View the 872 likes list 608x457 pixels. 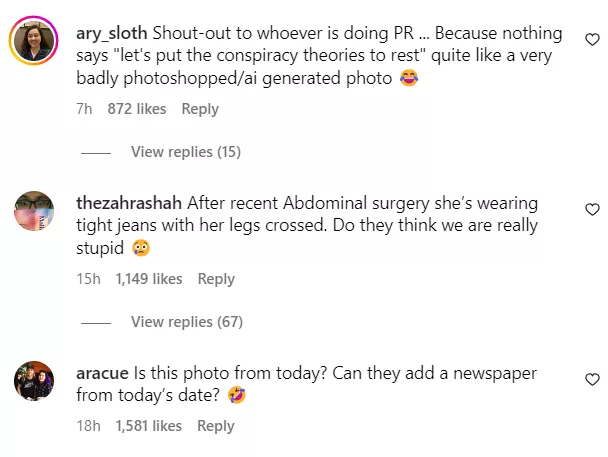coord(137,109)
